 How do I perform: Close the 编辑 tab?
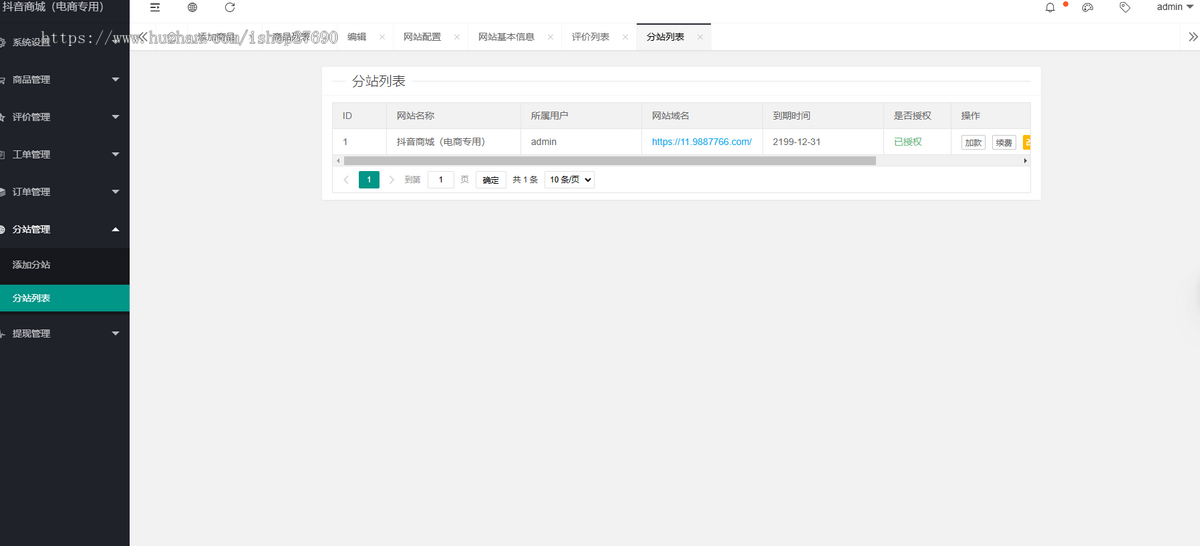pos(382,37)
